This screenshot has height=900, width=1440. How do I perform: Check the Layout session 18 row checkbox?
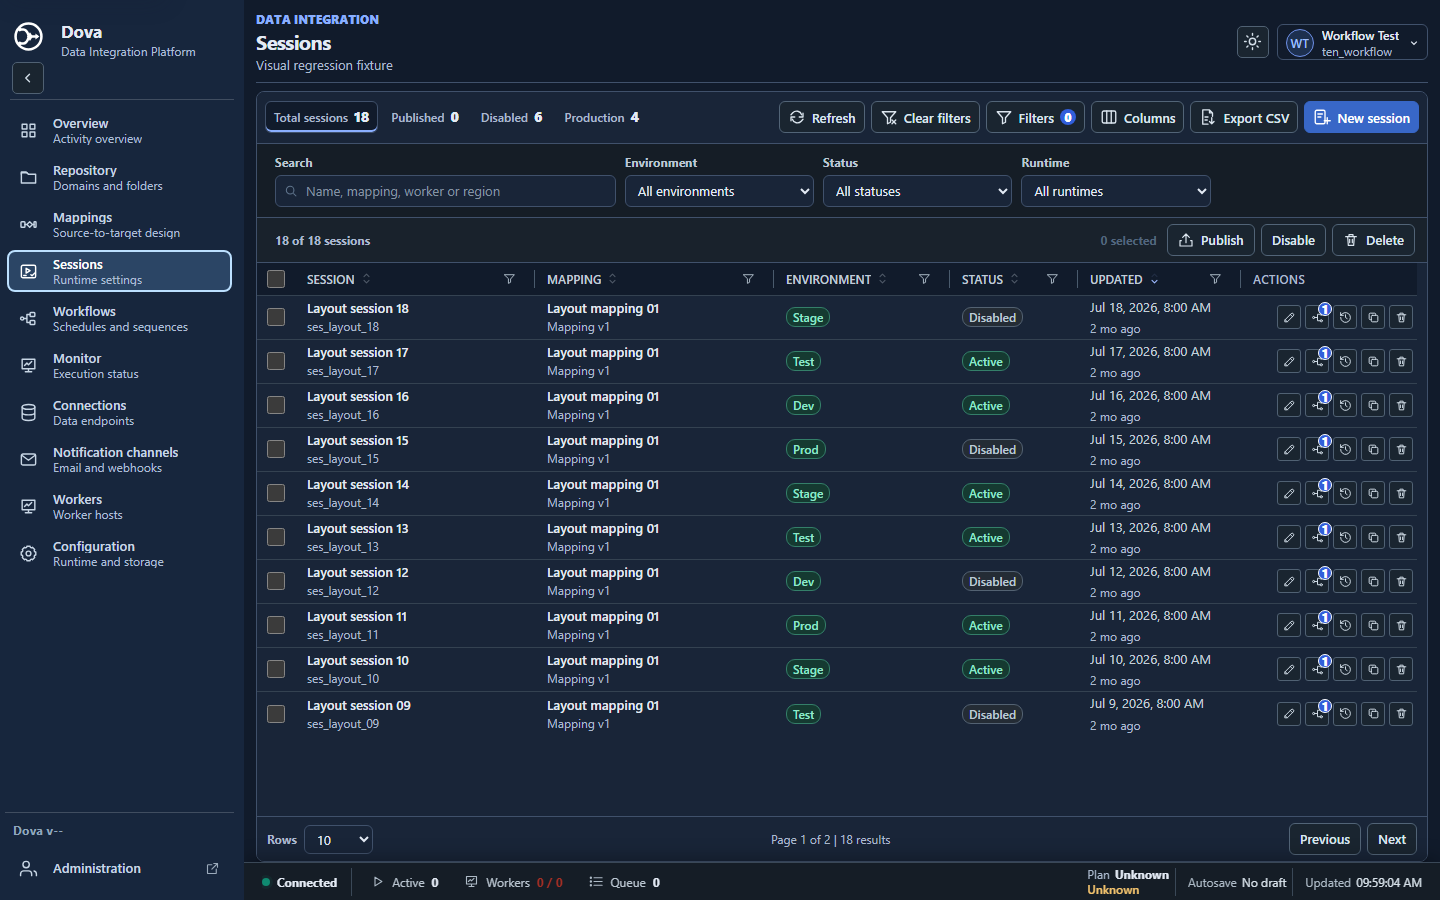point(277,317)
